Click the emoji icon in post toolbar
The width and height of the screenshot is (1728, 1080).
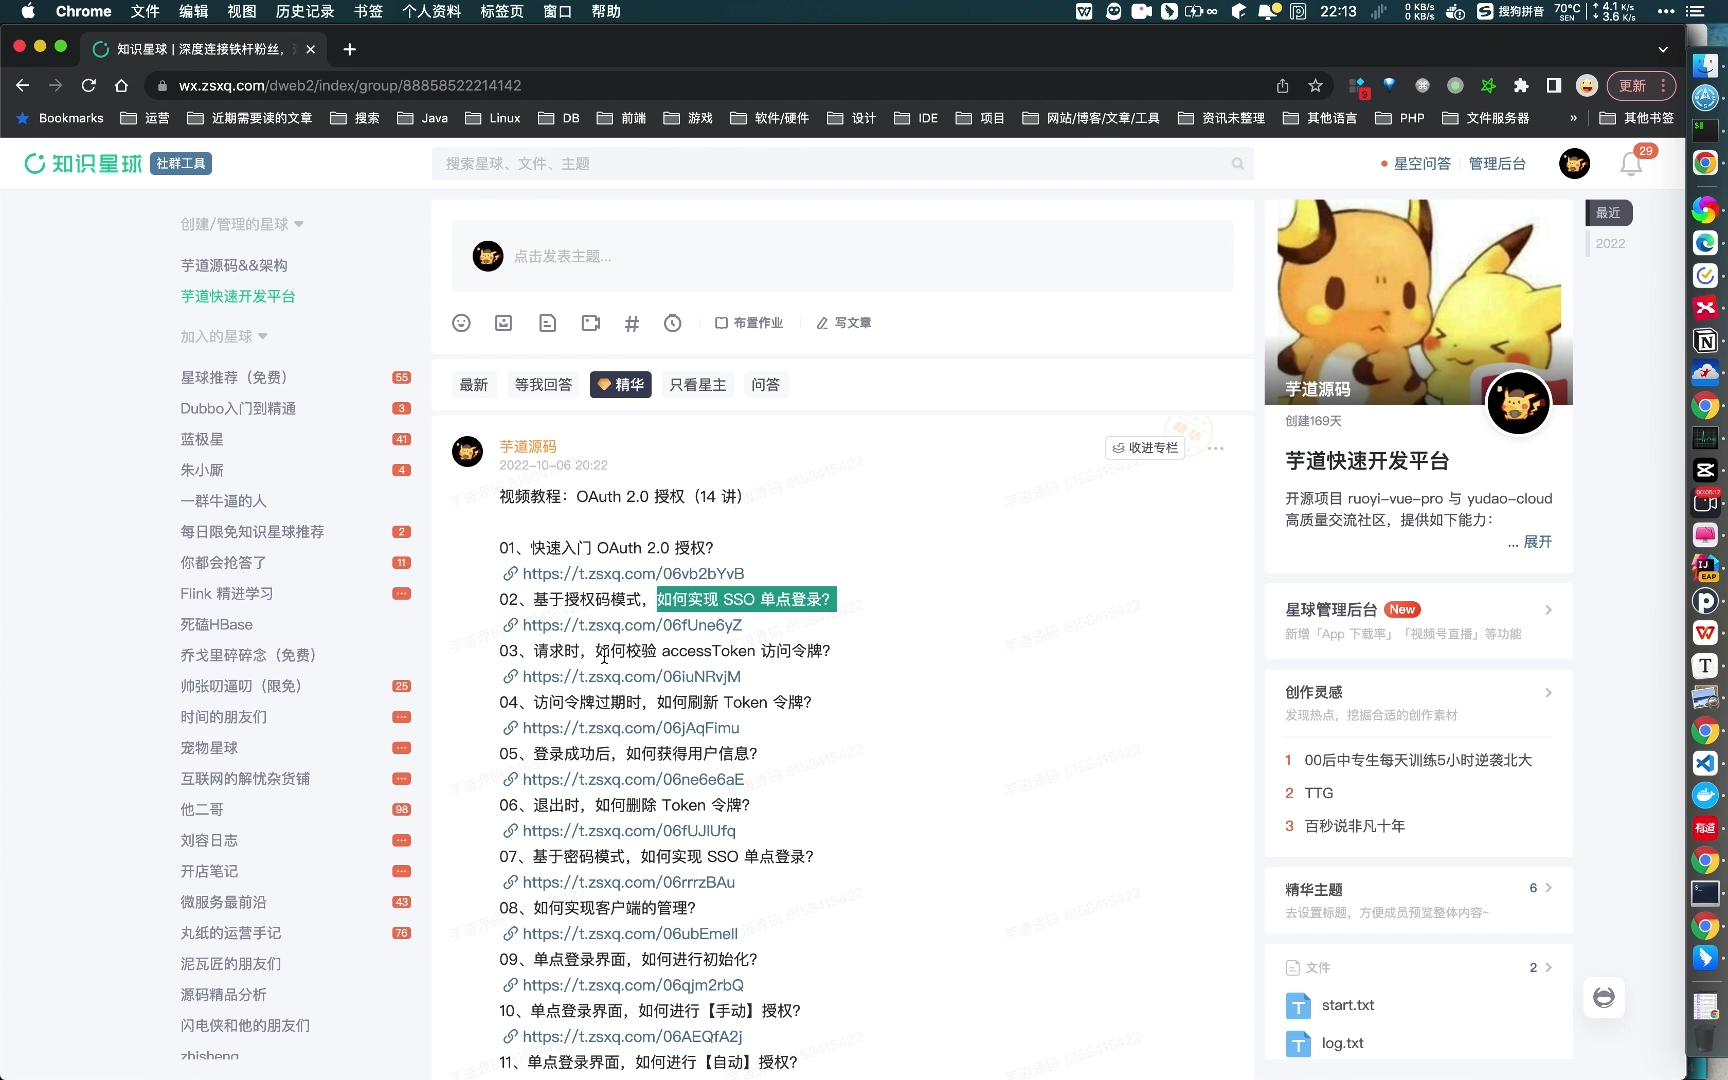click(461, 323)
